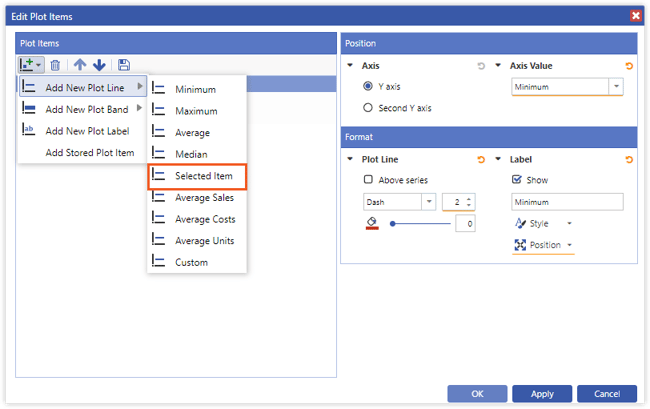Image resolution: width=650 pixels, height=409 pixels.
Task: Choose Add New Plot Line menu entry
Action: (82, 87)
